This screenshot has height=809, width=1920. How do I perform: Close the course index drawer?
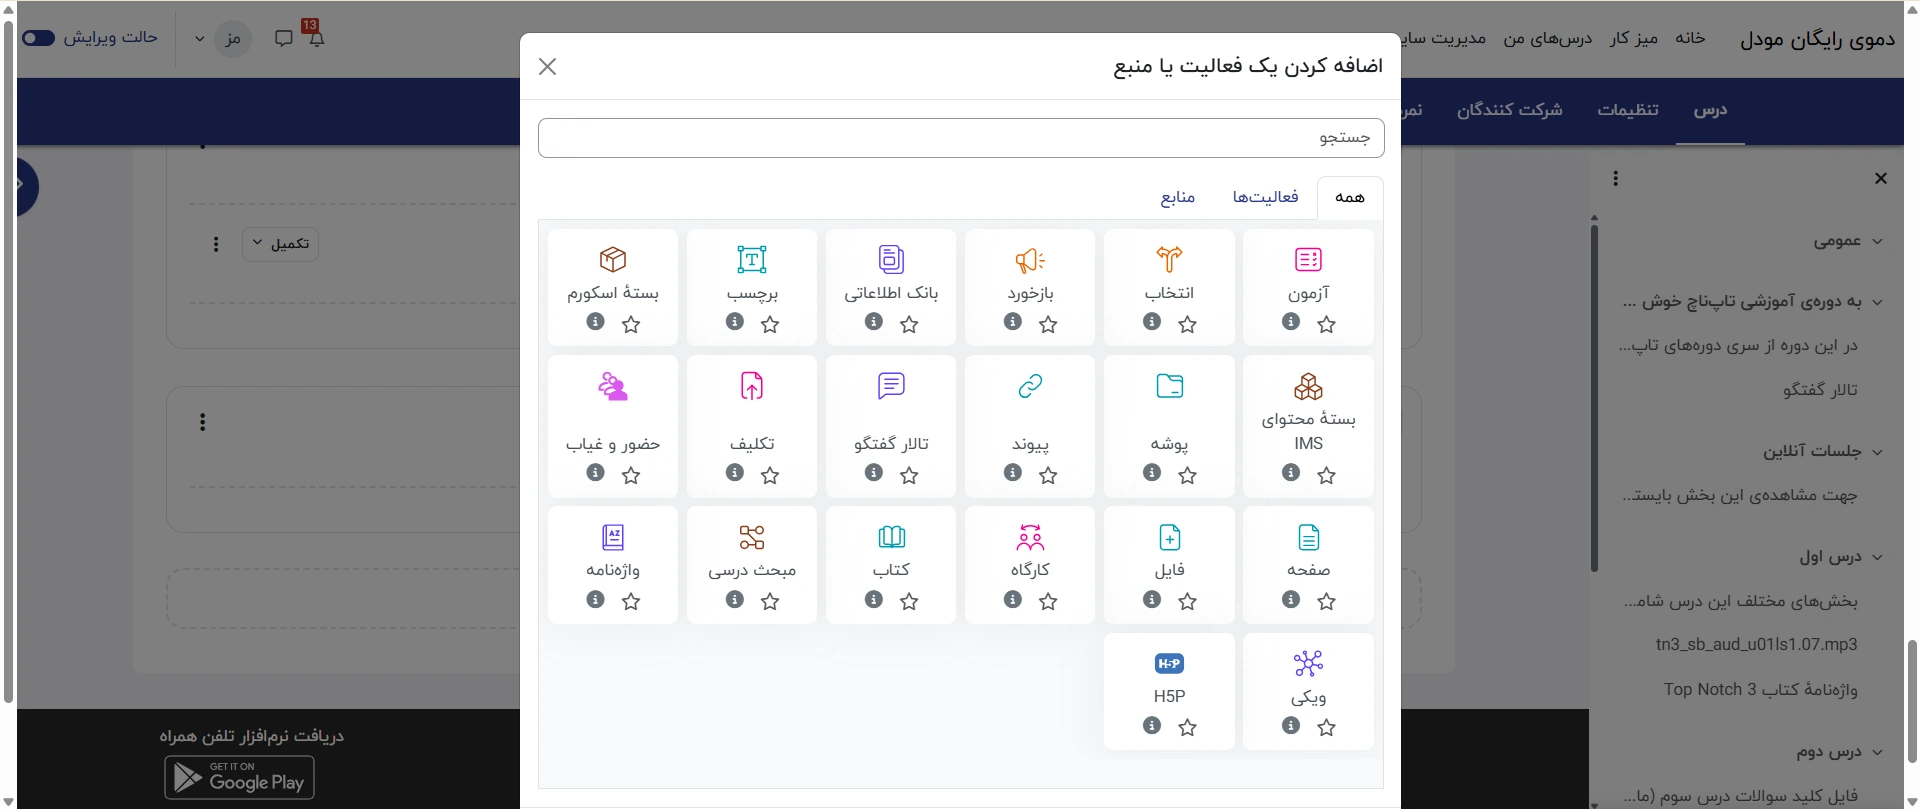pyautogui.click(x=1881, y=178)
